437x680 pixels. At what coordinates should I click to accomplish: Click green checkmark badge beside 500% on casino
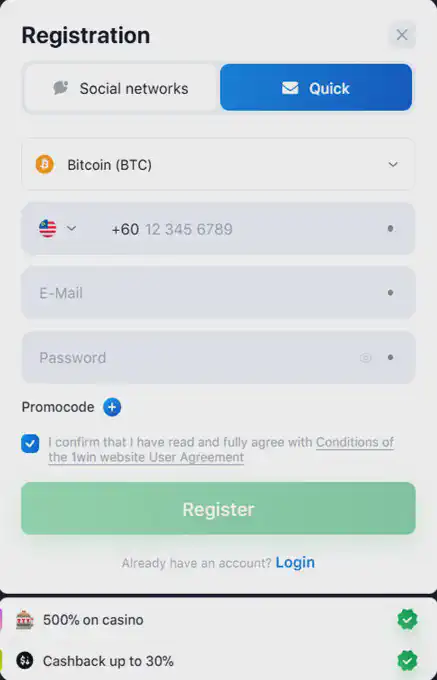tap(408, 620)
